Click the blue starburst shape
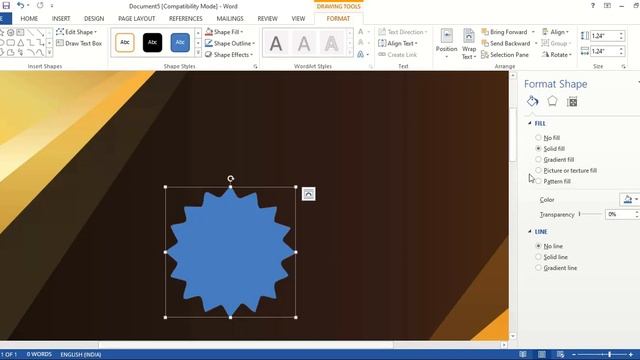 pos(231,252)
